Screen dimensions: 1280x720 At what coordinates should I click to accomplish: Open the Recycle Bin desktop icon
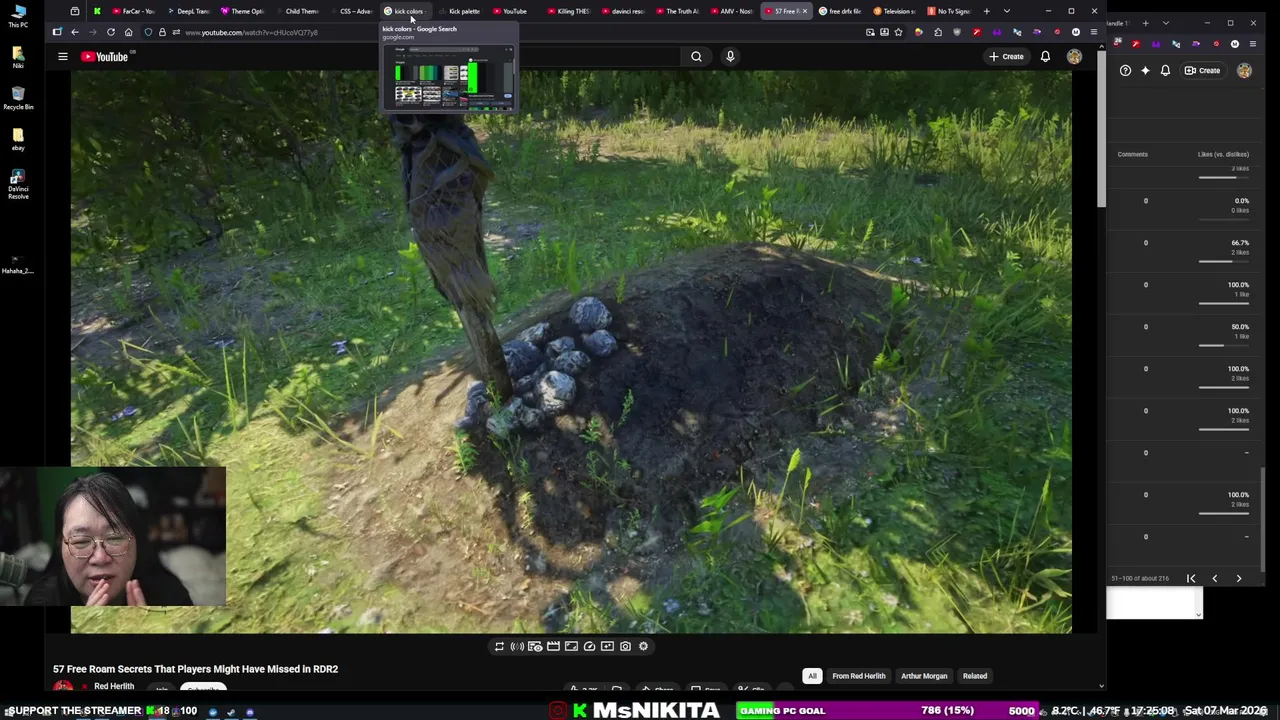(18, 98)
